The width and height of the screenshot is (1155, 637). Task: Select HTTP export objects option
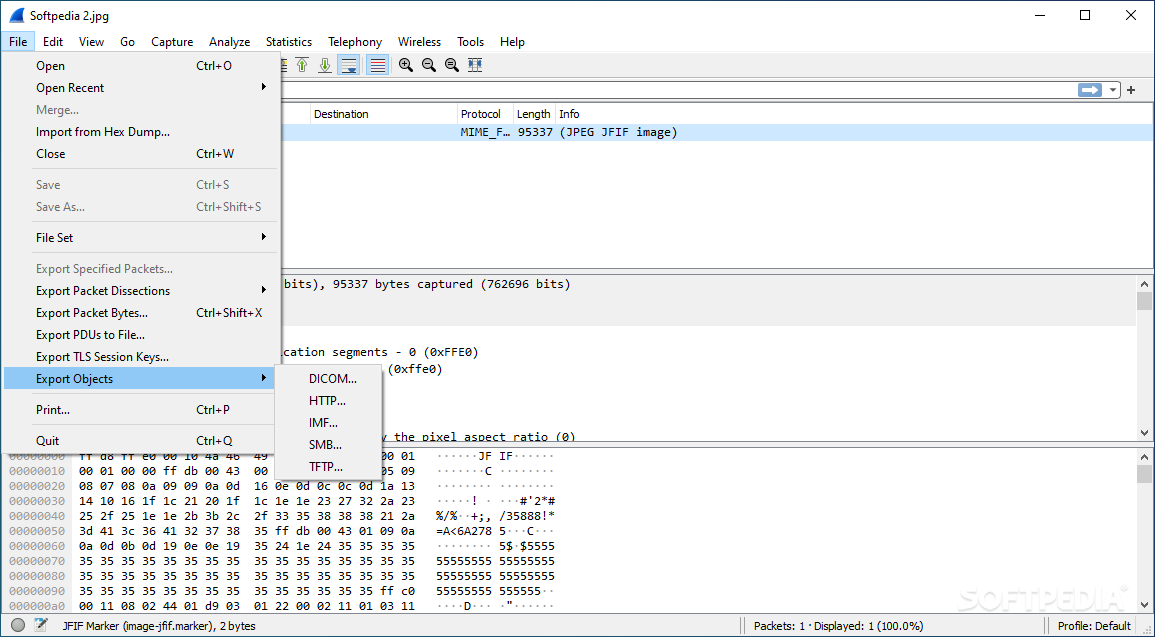[328, 401]
